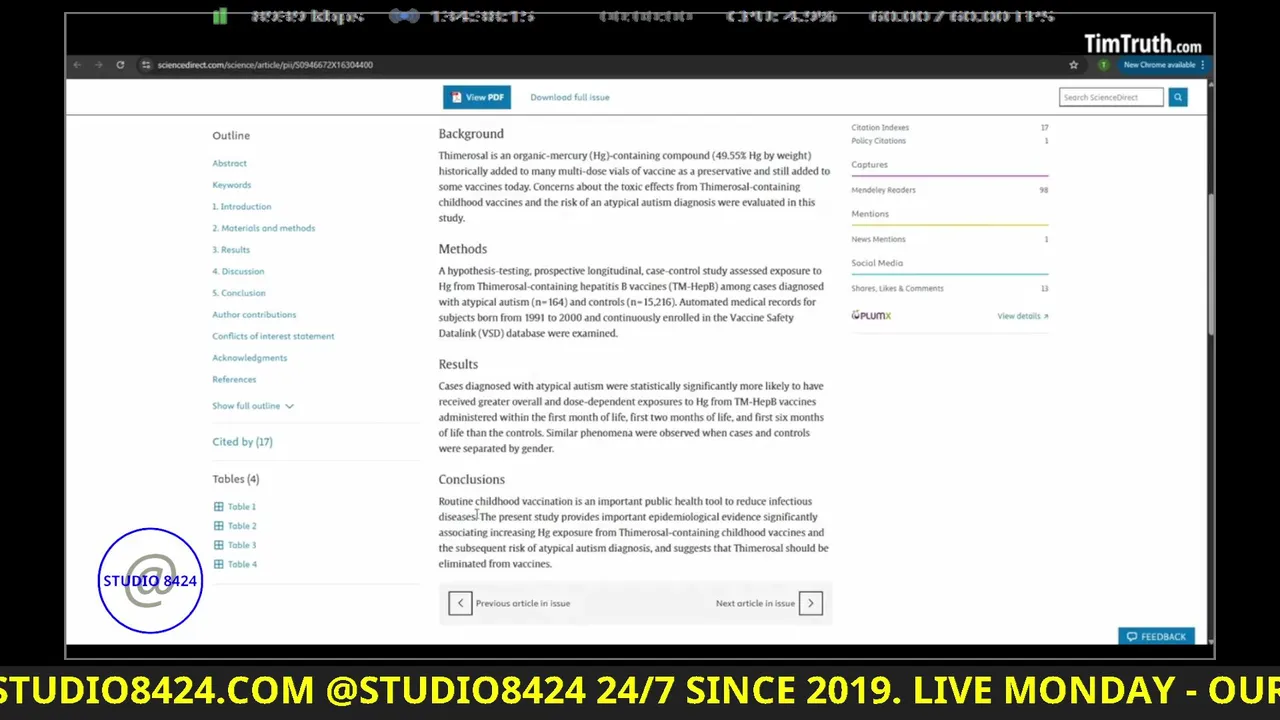Focus the Search ScienceDirect field
This screenshot has height=720, width=1280.
coord(1111,97)
